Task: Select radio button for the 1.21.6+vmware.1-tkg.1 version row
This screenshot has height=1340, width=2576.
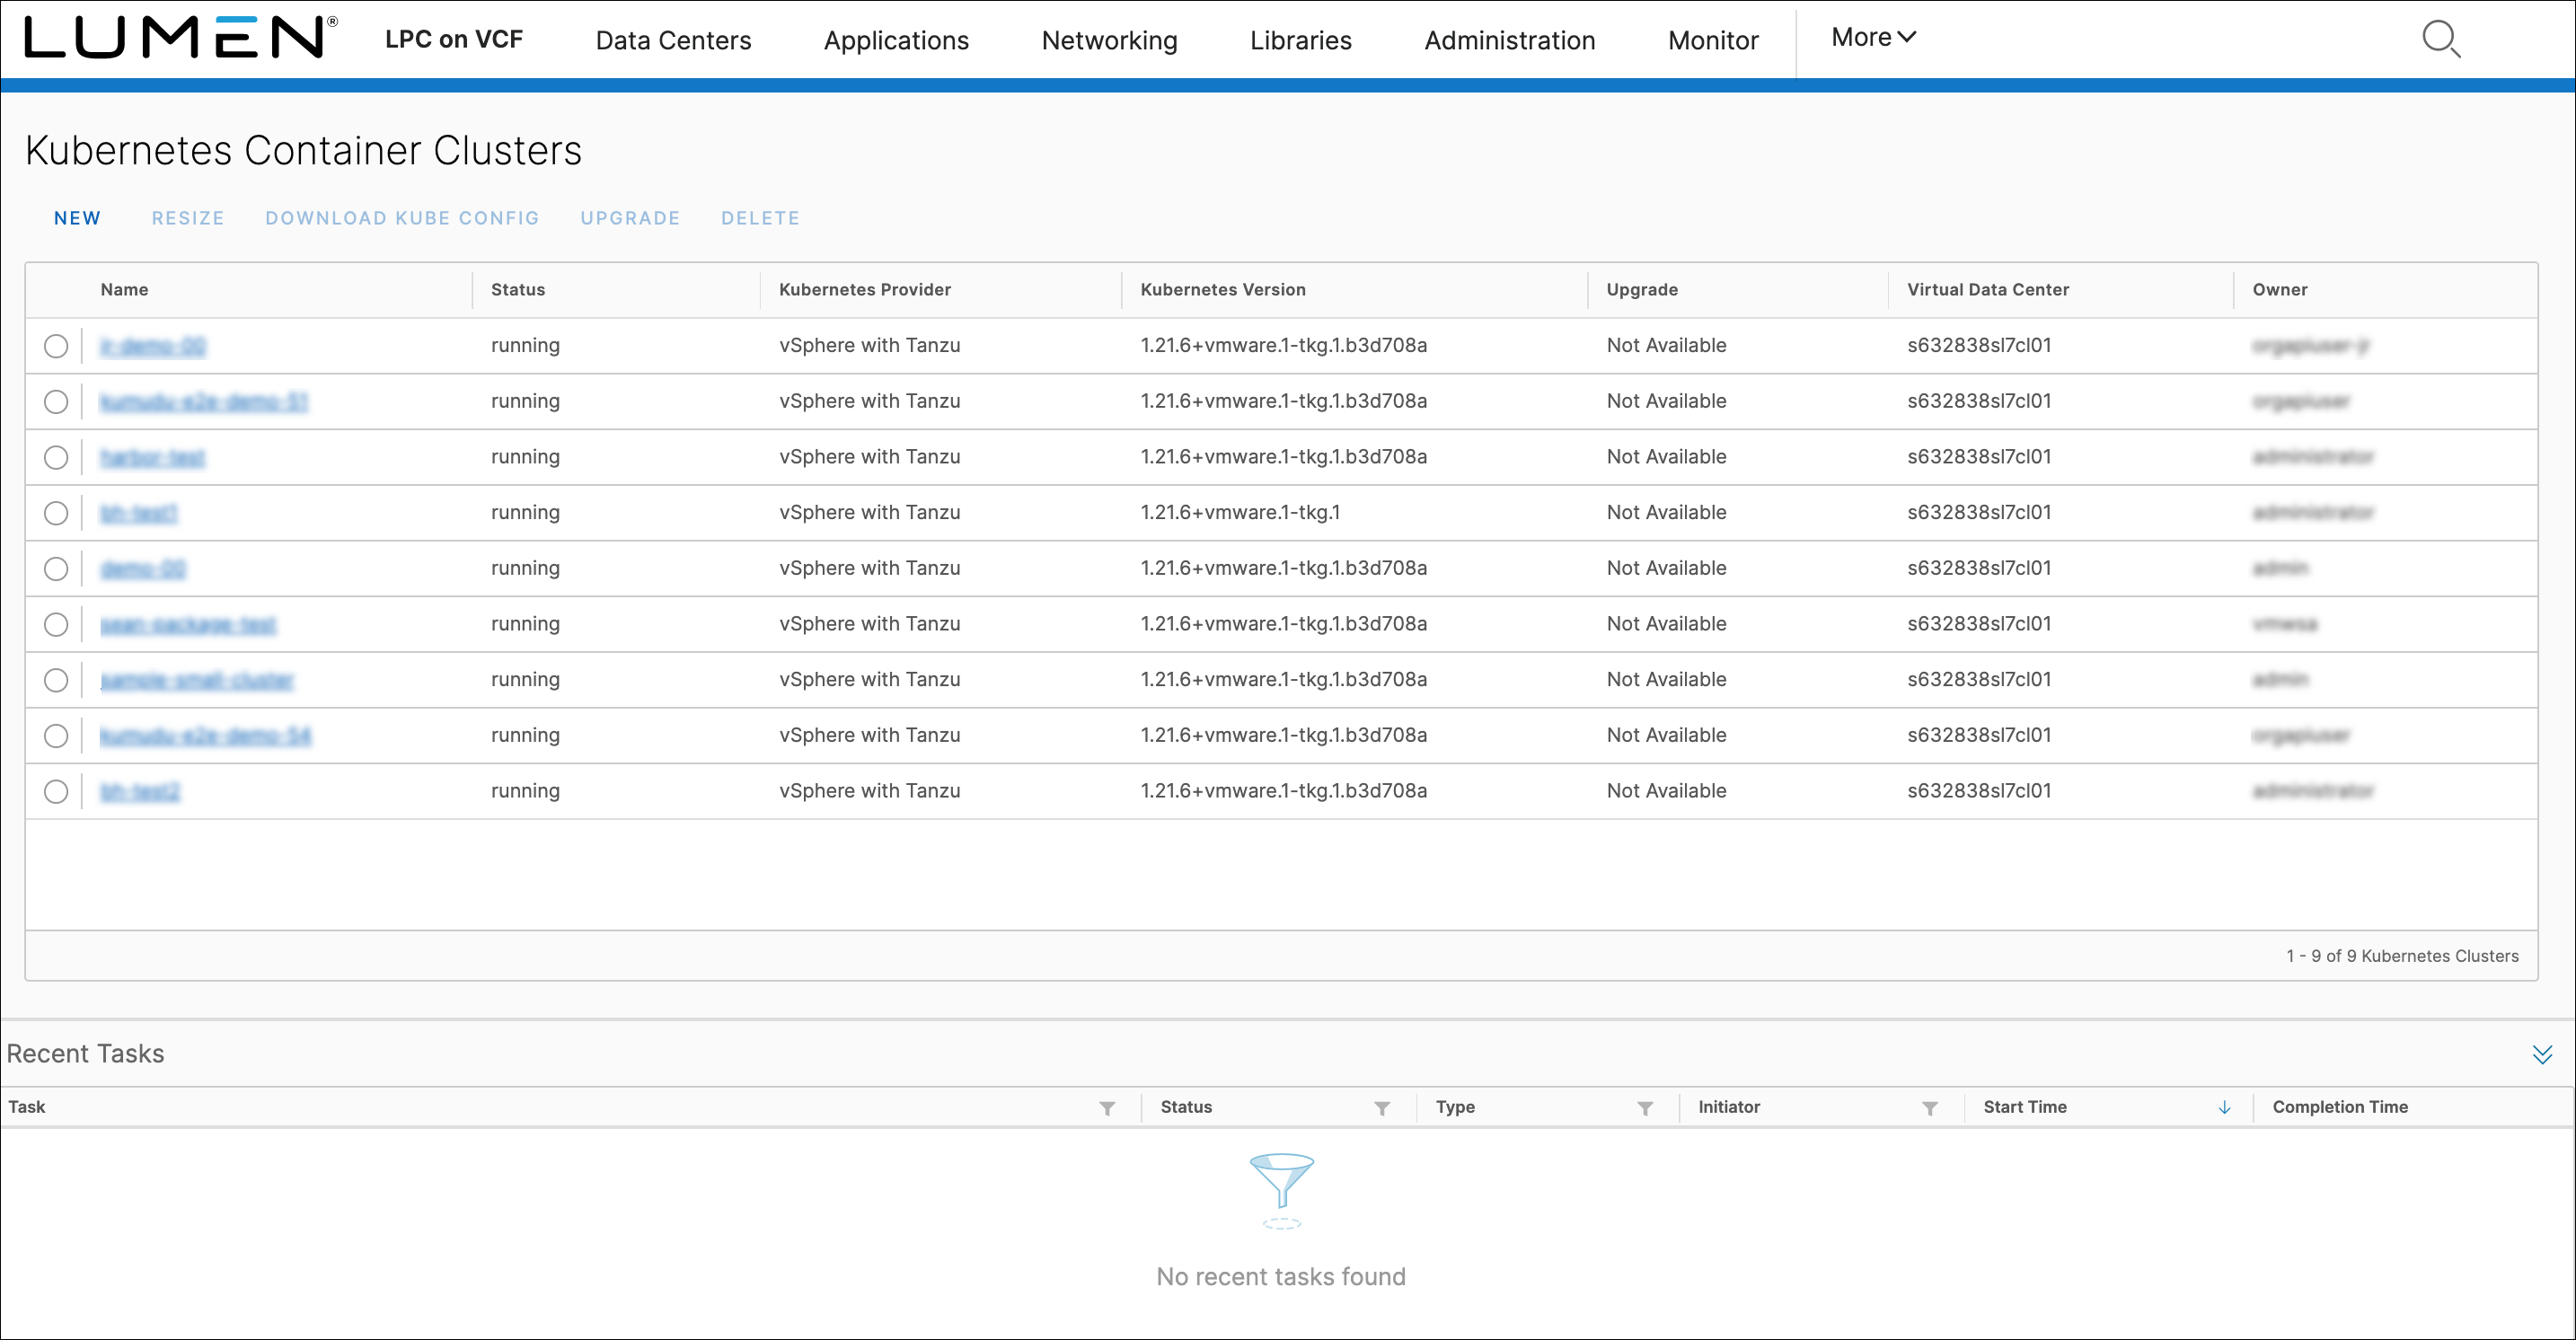Action: tap(56, 513)
